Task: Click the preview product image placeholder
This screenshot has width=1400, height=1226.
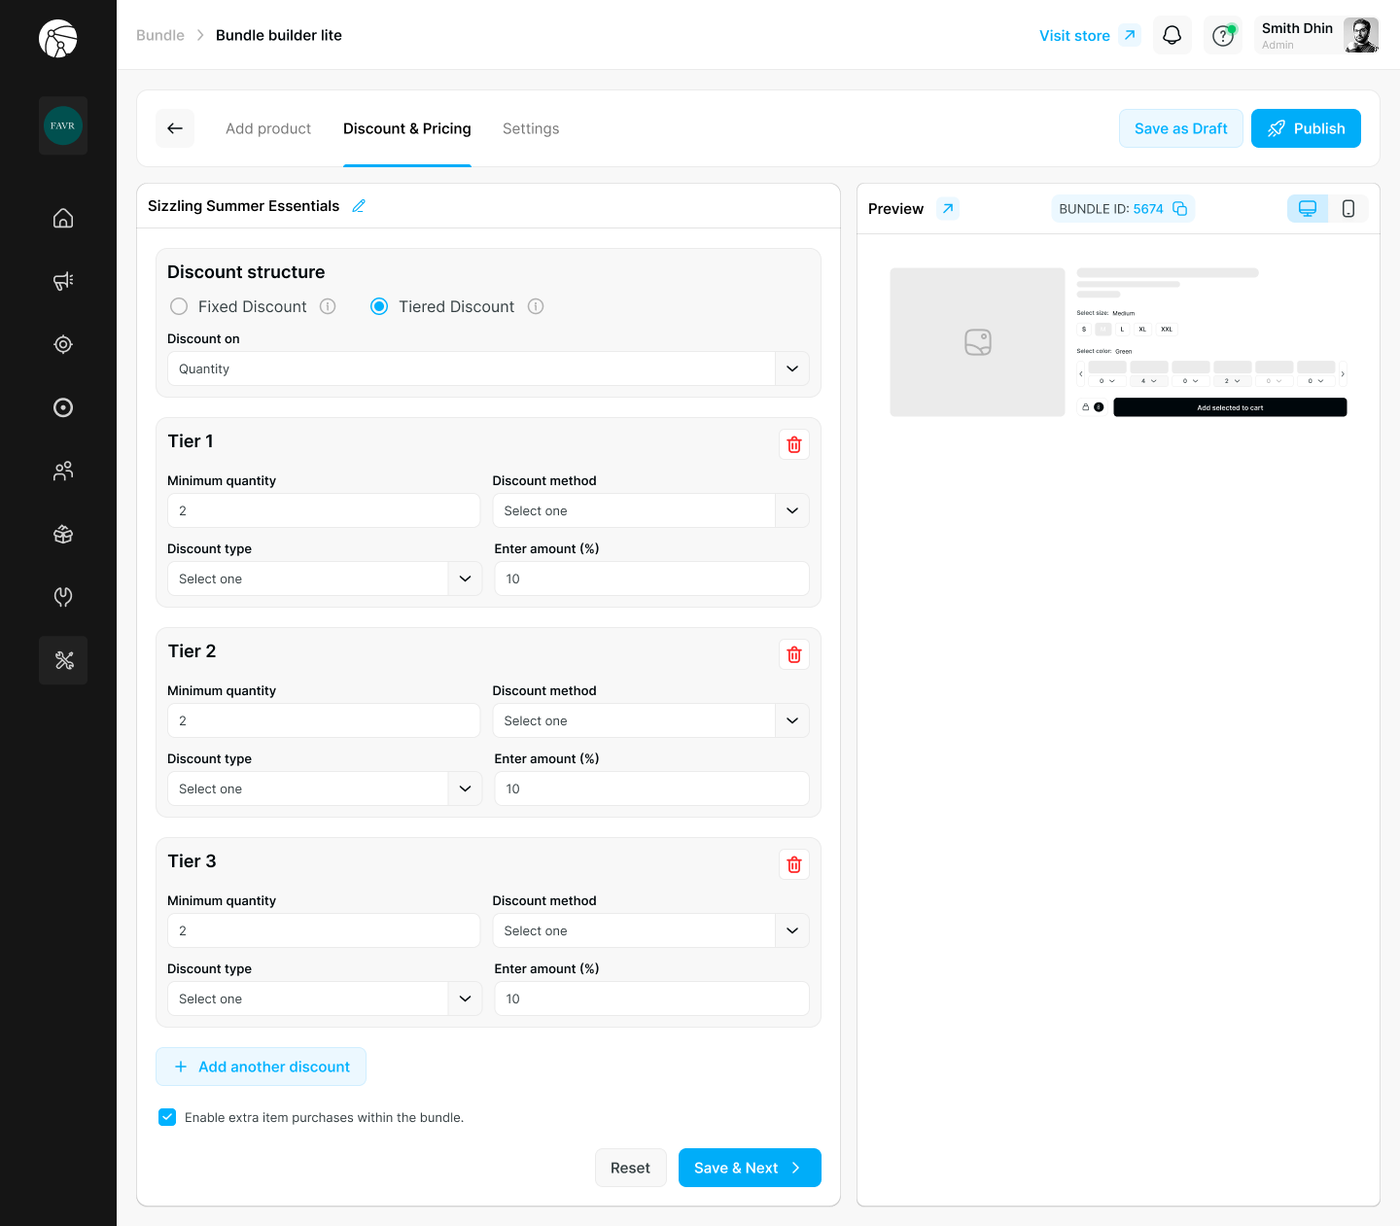Action: click(x=978, y=342)
